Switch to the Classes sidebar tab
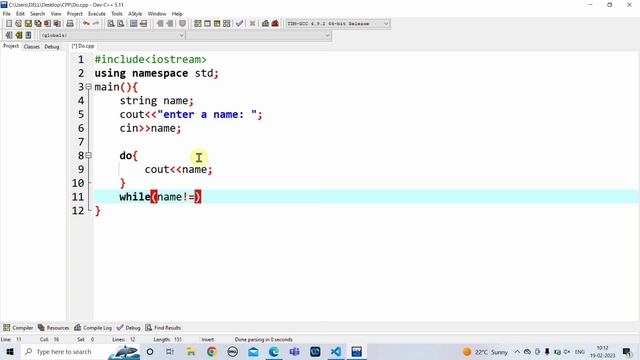The height and width of the screenshot is (360, 640). (x=31, y=47)
